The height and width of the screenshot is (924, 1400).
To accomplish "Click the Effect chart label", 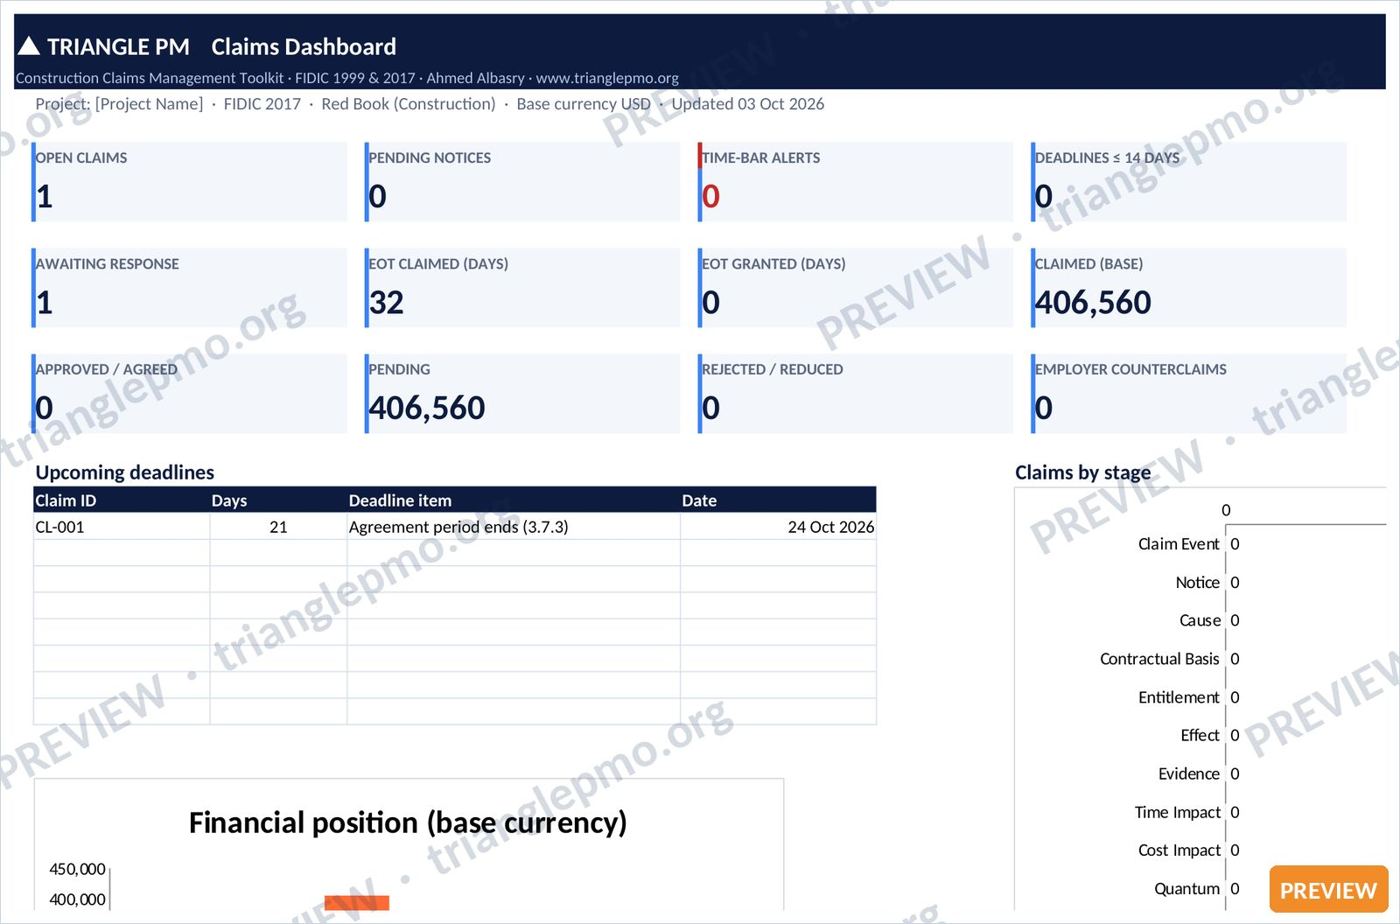I will coord(1200,735).
